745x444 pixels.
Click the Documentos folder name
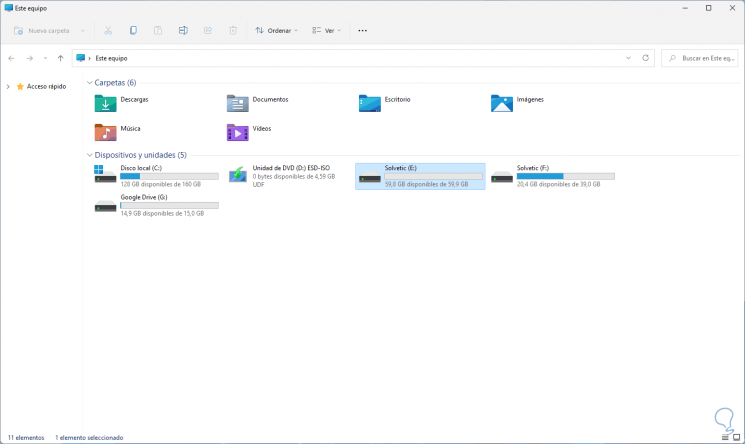point(270,99)
